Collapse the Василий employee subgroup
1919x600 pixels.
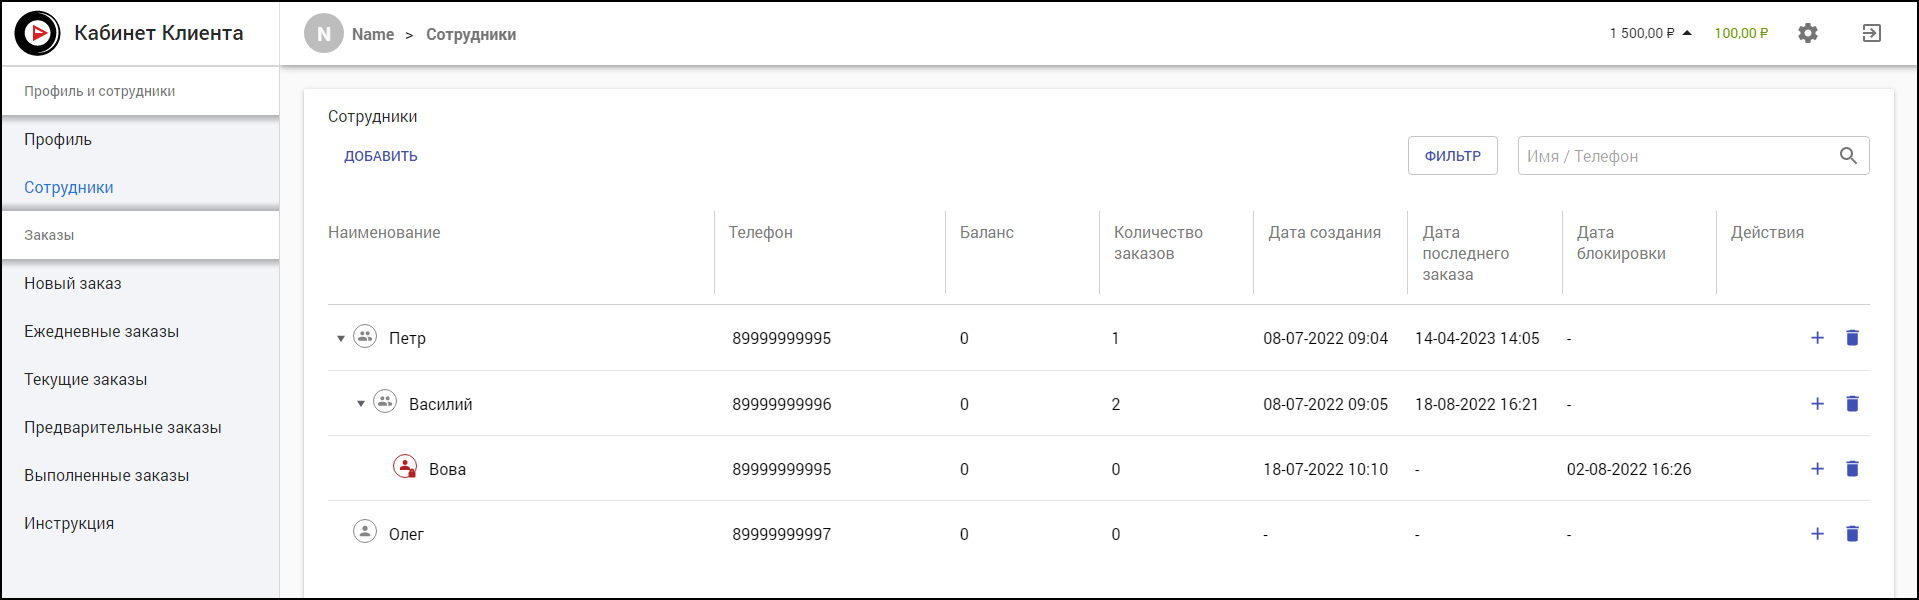(x=361, y=404)
